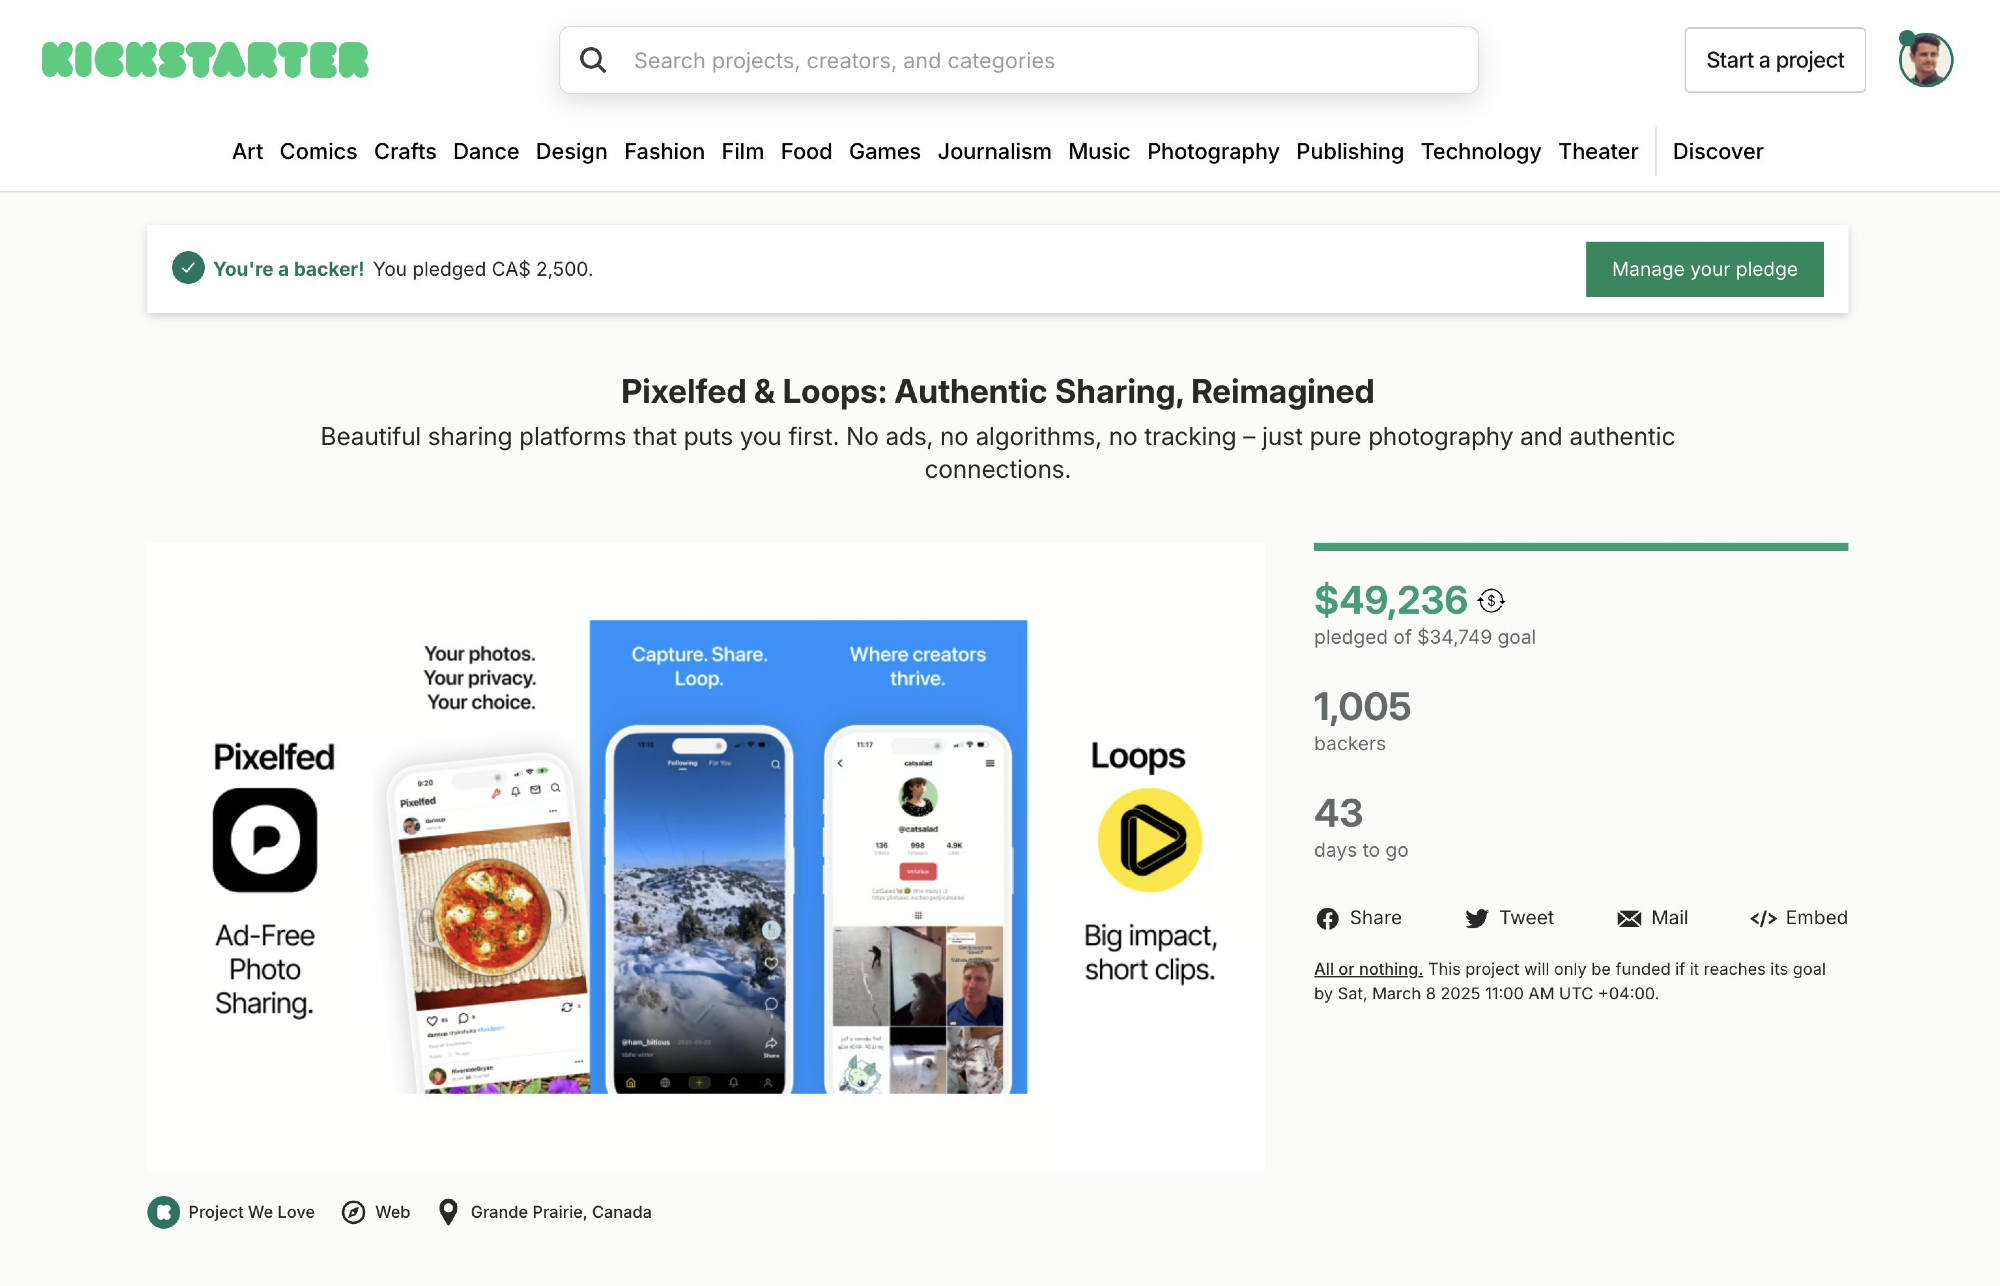Screen dimensions: 2000x1286
Task: Click the Grande Prairie location pin
Action: click(448, 1212)
